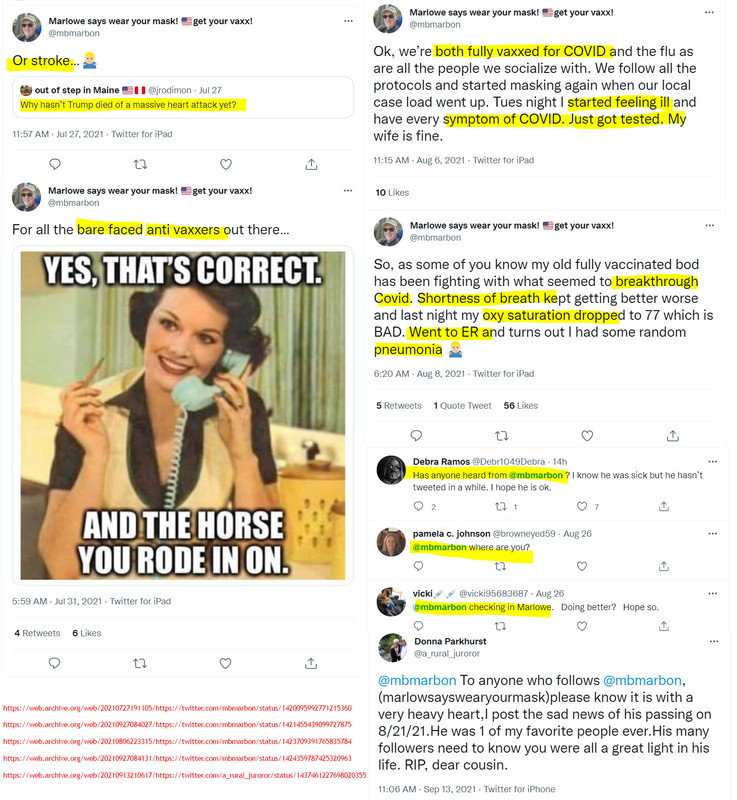Like the "Or stroke..." tweet
The width and height of the screenshot is (737, 800).
226,164
